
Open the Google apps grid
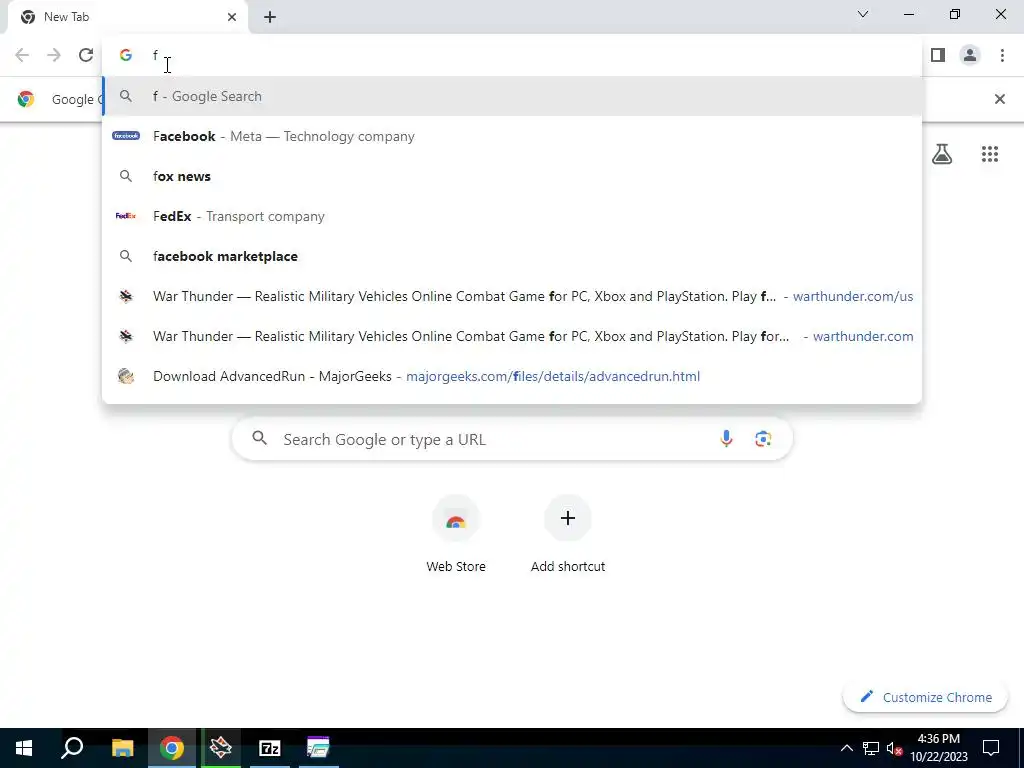coord(990,154)
